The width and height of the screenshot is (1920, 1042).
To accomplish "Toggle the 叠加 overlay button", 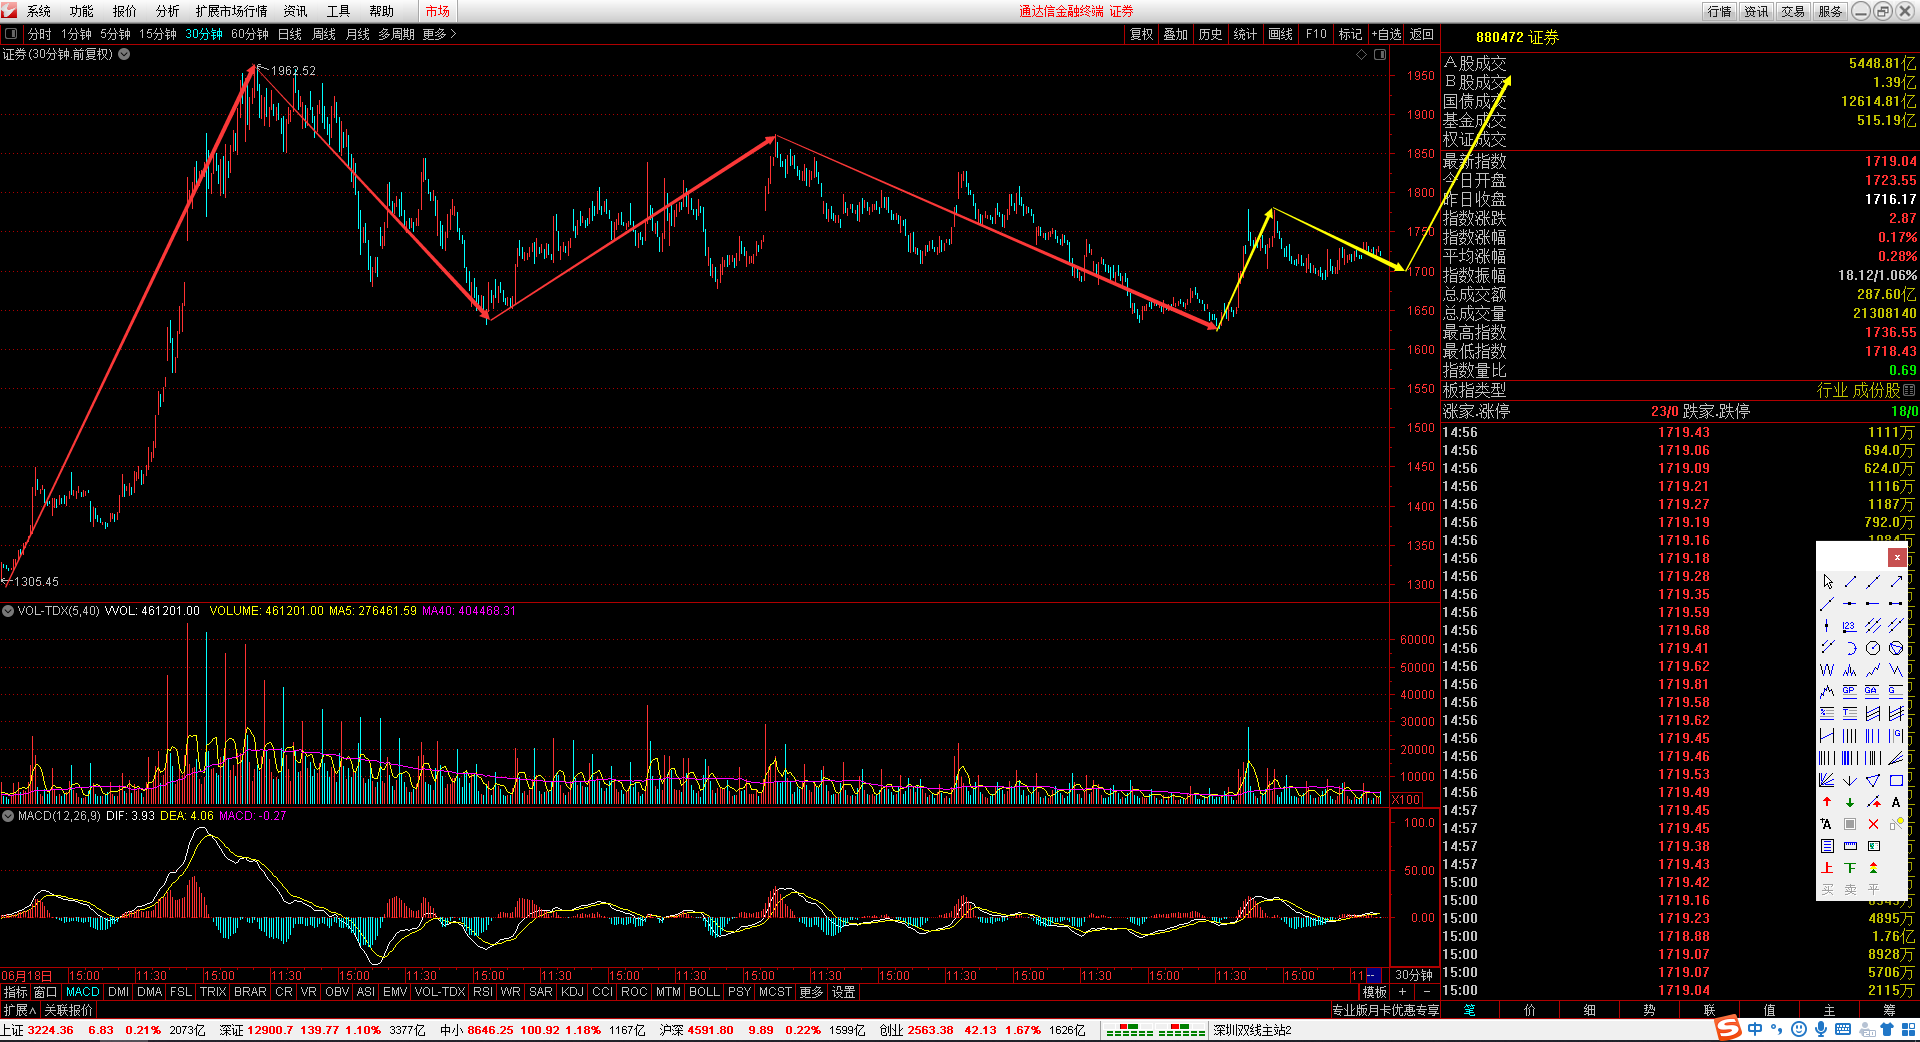I will click(x=1175, y=34).
